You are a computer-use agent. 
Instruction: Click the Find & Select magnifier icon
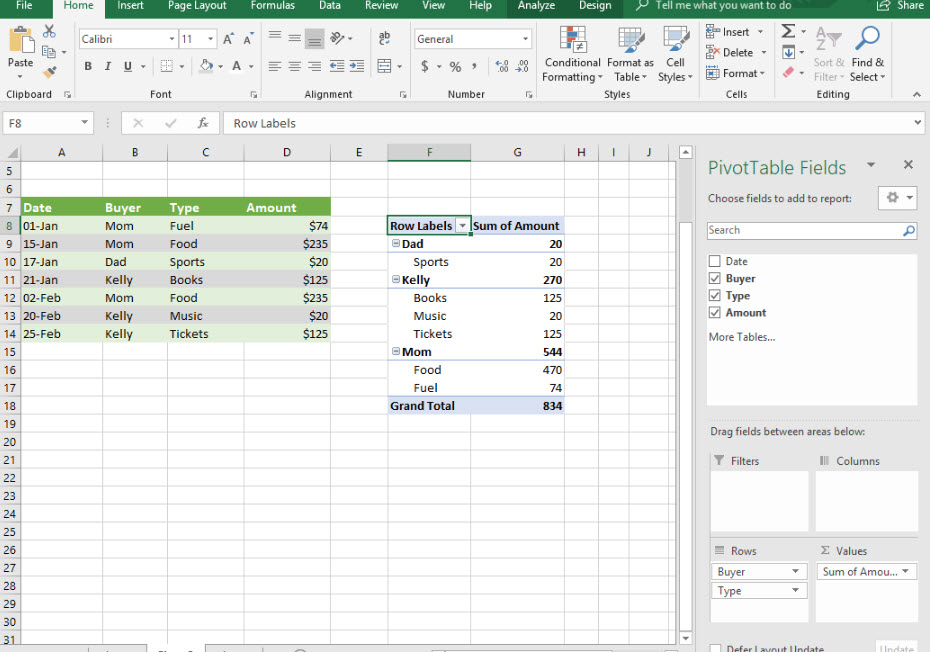click(867, 55)
